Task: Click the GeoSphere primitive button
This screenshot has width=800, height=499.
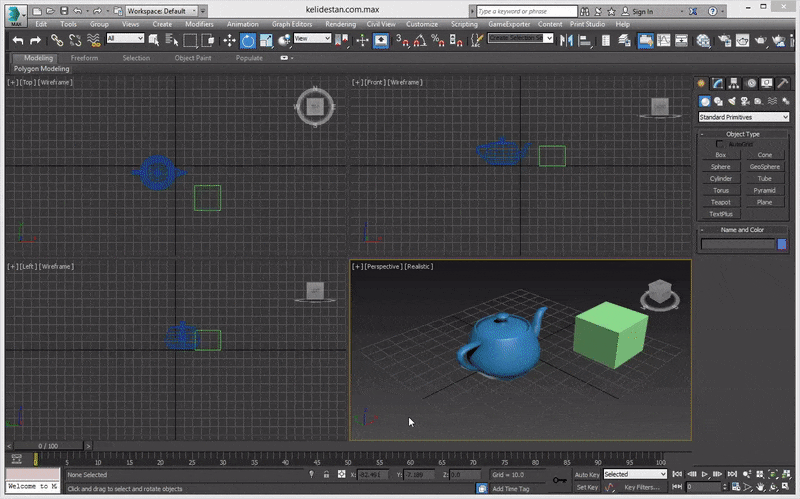Action: tap(764, 166)
